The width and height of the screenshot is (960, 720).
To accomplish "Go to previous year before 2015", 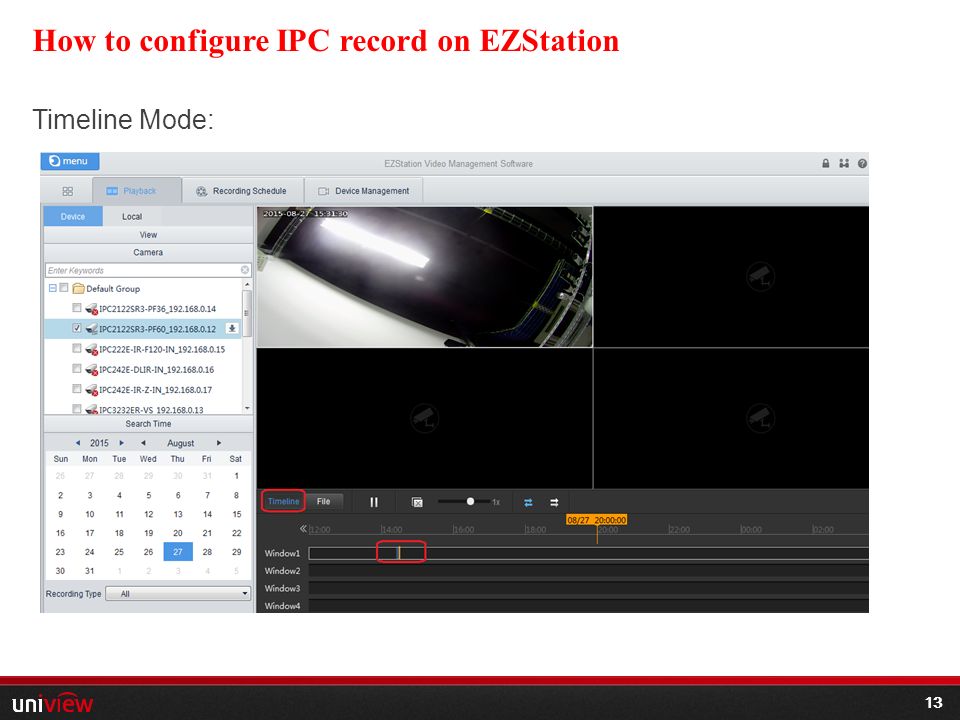I will tap(78, 443).
